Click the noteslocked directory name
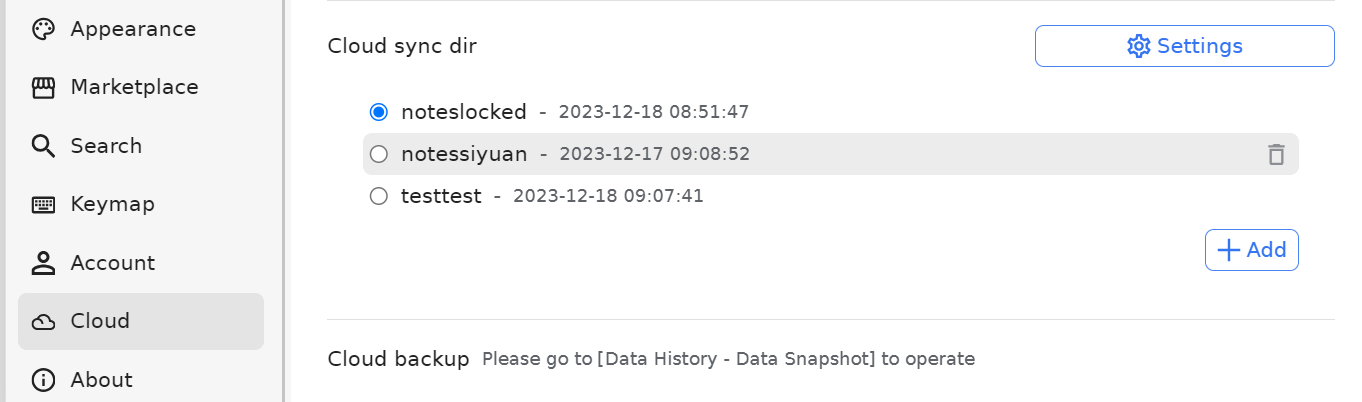Viewport: 1362px width, 402px height. tap(463, 112)
